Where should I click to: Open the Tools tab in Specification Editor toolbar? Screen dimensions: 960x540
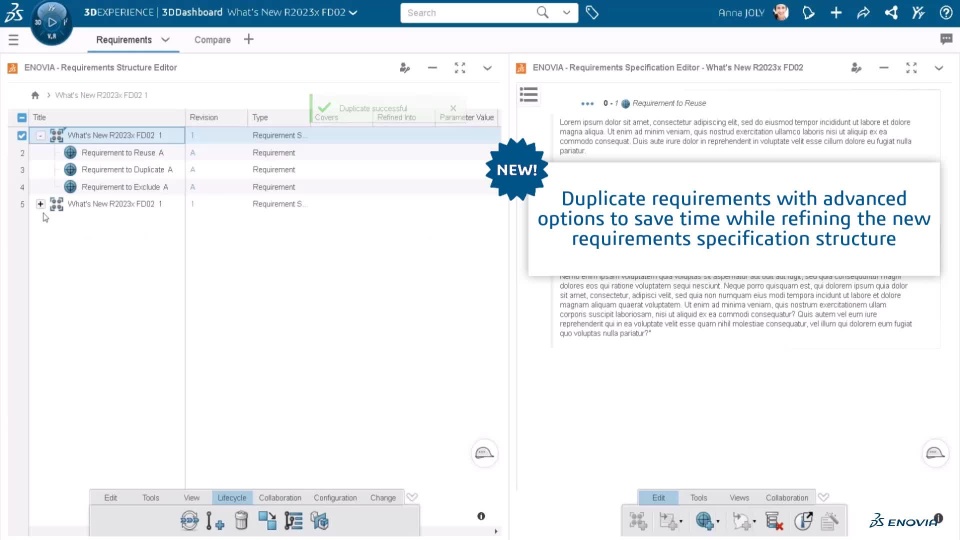[699, 498]
